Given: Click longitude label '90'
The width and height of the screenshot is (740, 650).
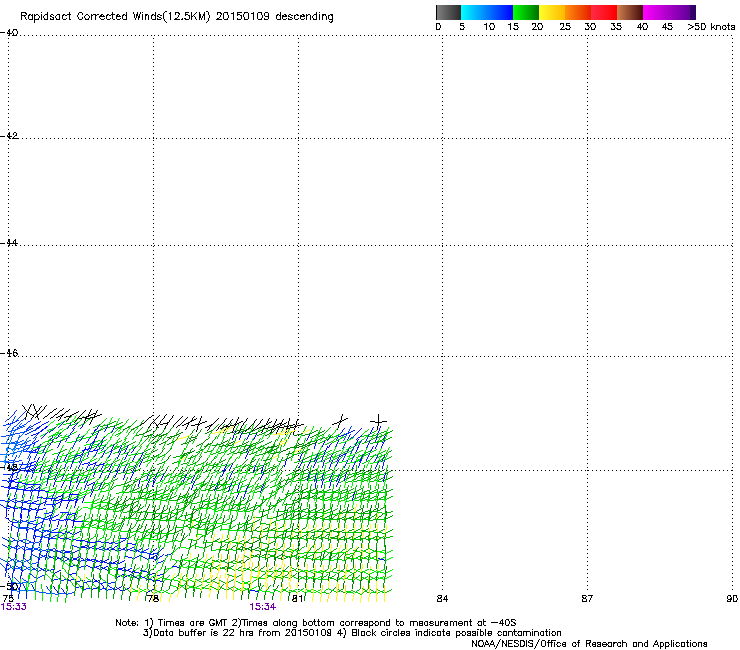Looking at the screenshot, I should click(732, 599).
